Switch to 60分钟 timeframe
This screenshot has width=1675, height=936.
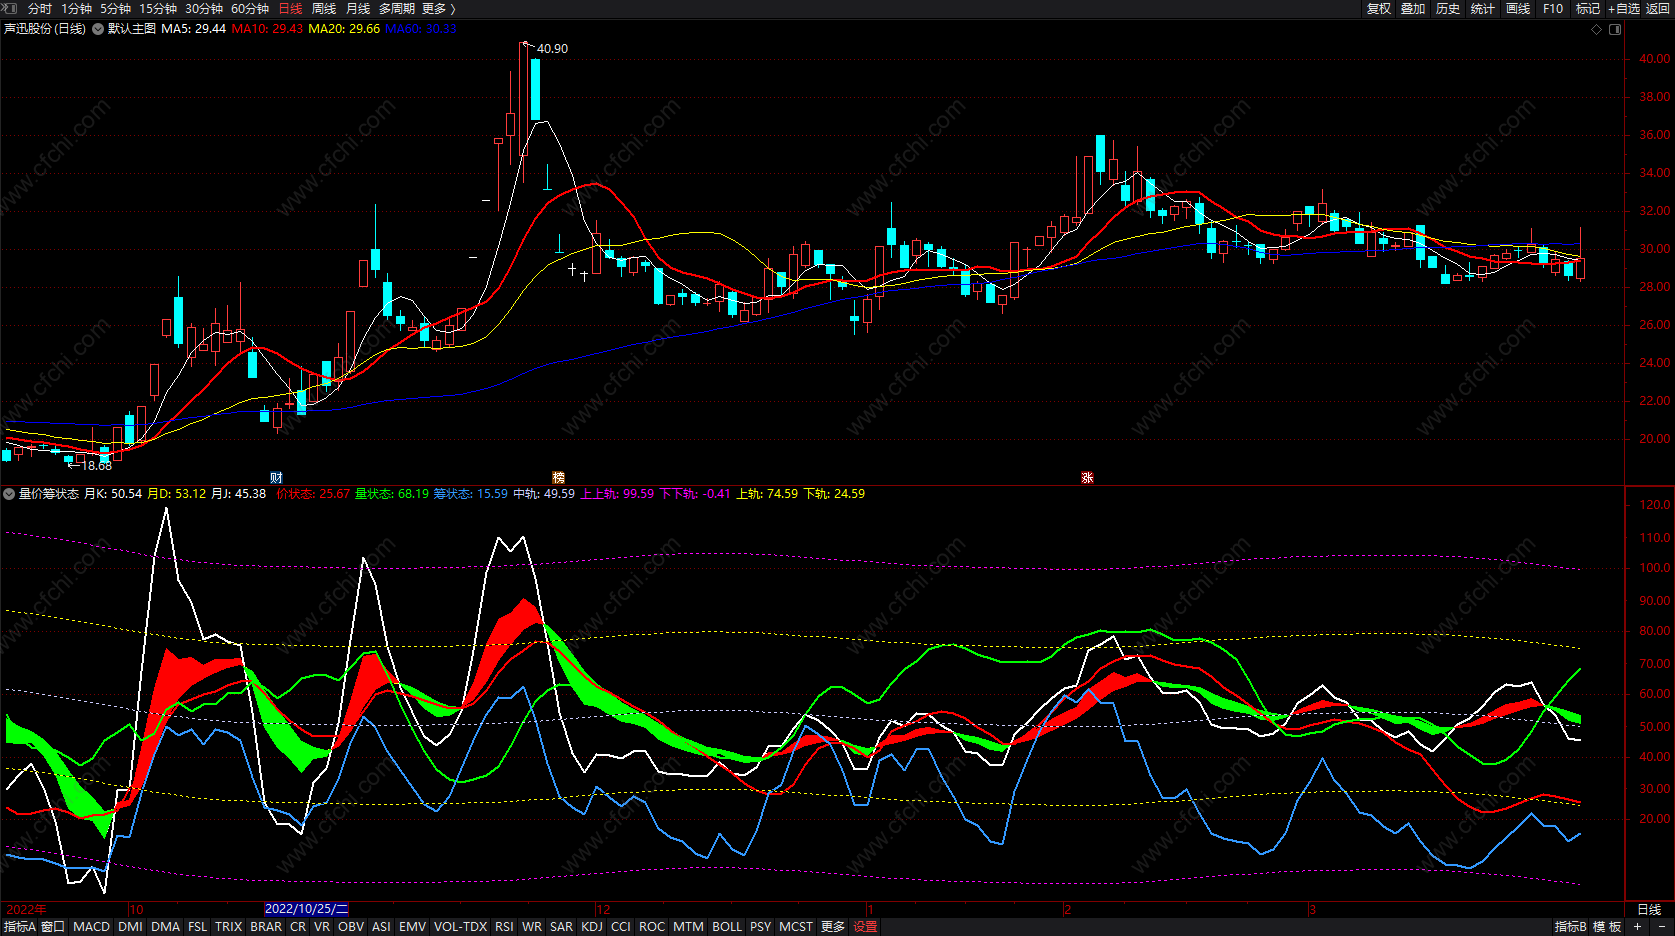coord(250,8)
